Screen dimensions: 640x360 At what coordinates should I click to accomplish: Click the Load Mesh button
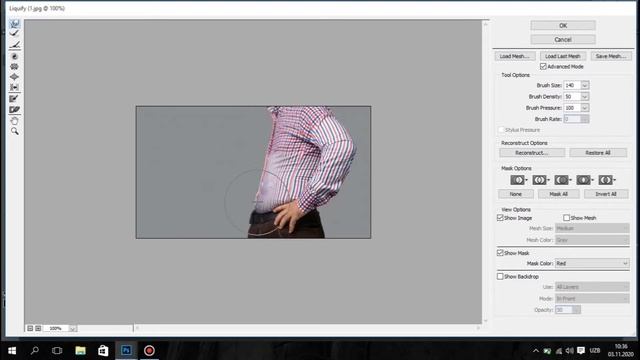click(515, 56)
